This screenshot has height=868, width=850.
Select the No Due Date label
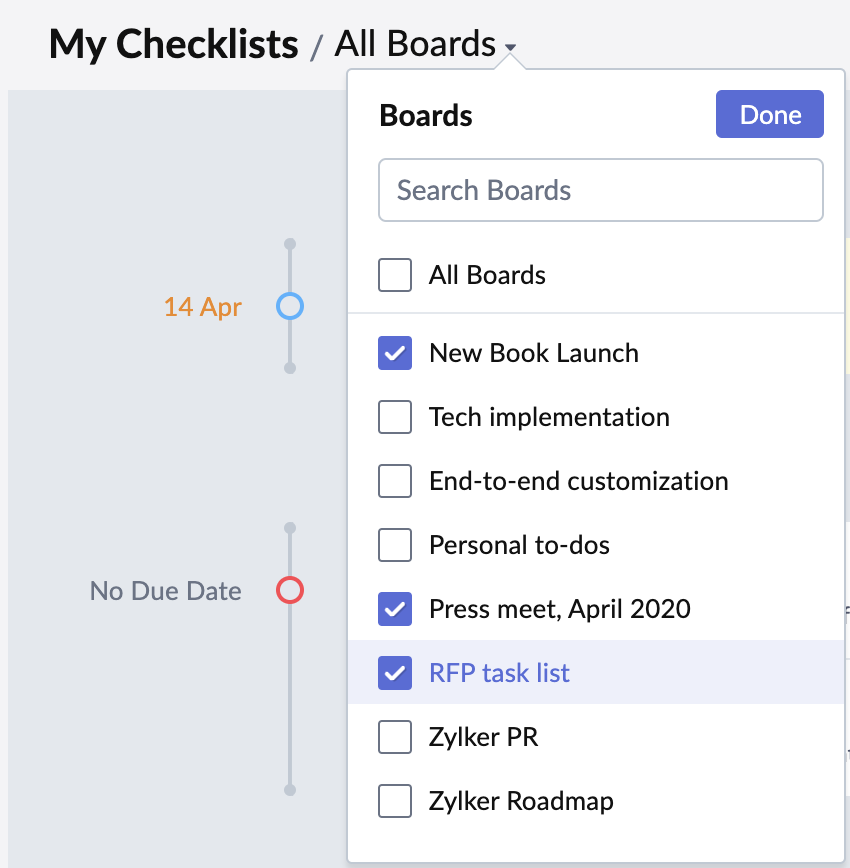pos(166,591)
